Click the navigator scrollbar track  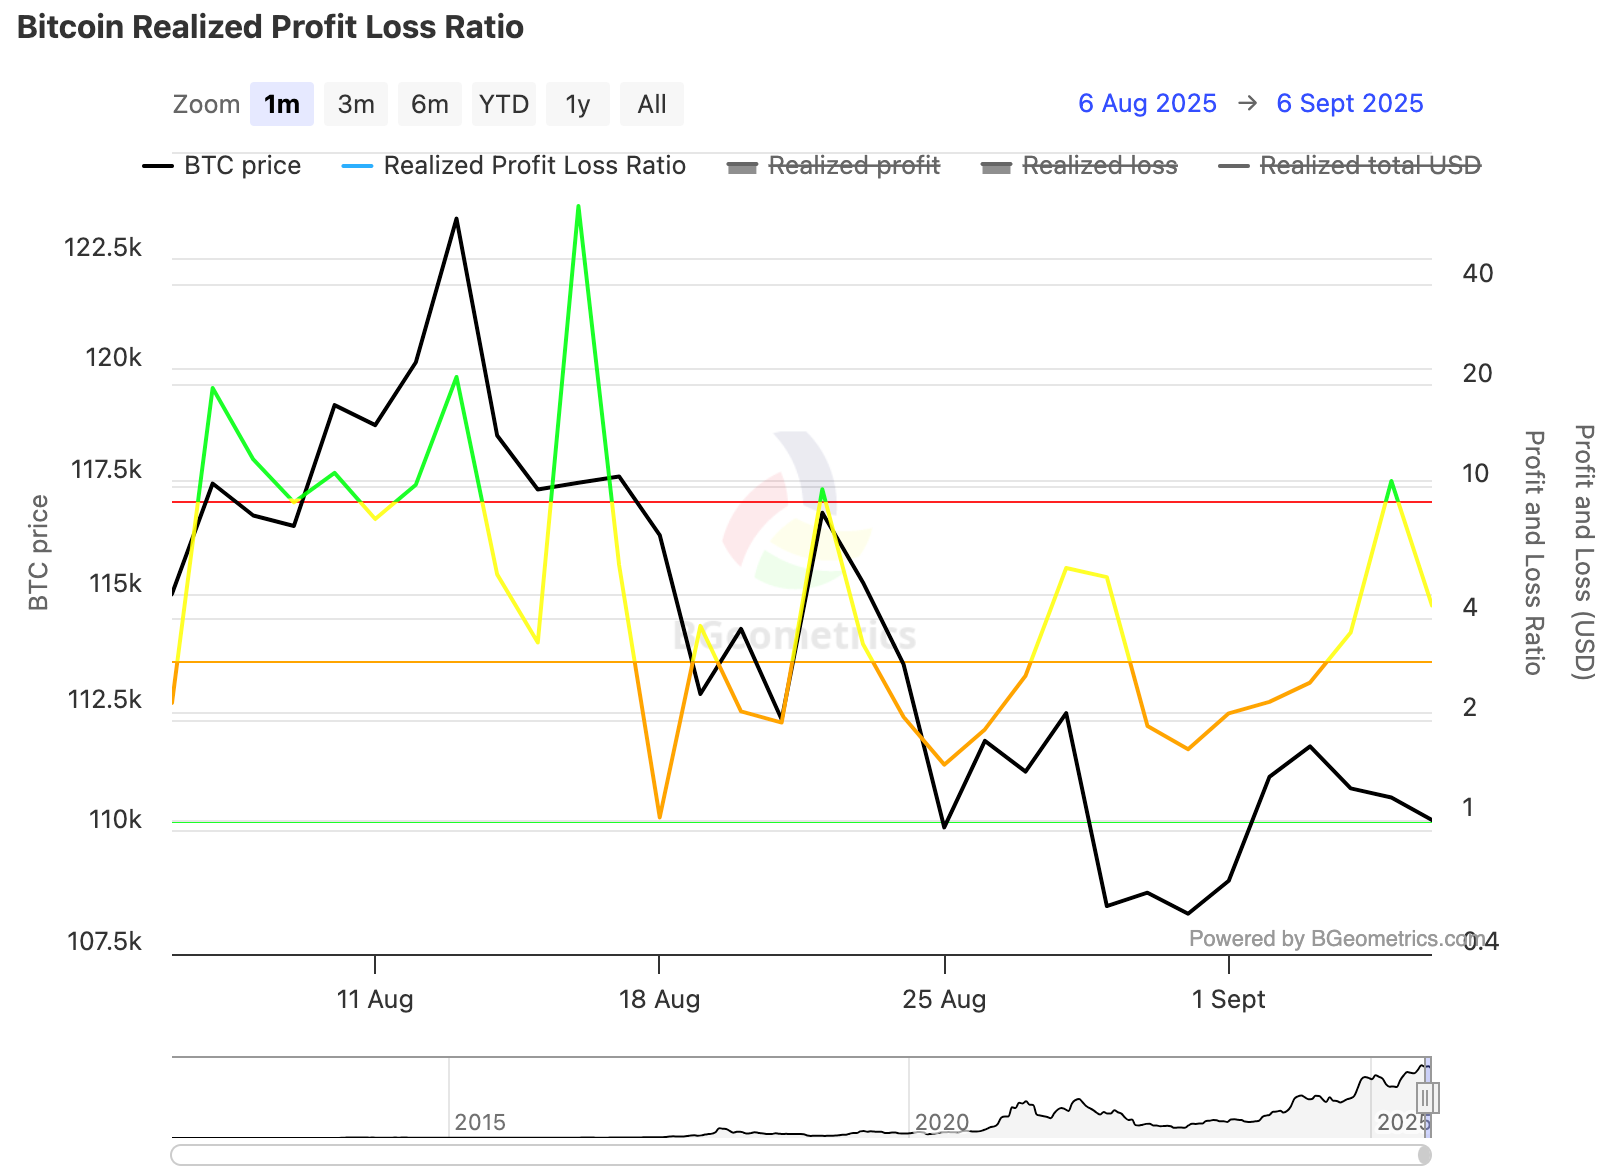point(800,1155)
